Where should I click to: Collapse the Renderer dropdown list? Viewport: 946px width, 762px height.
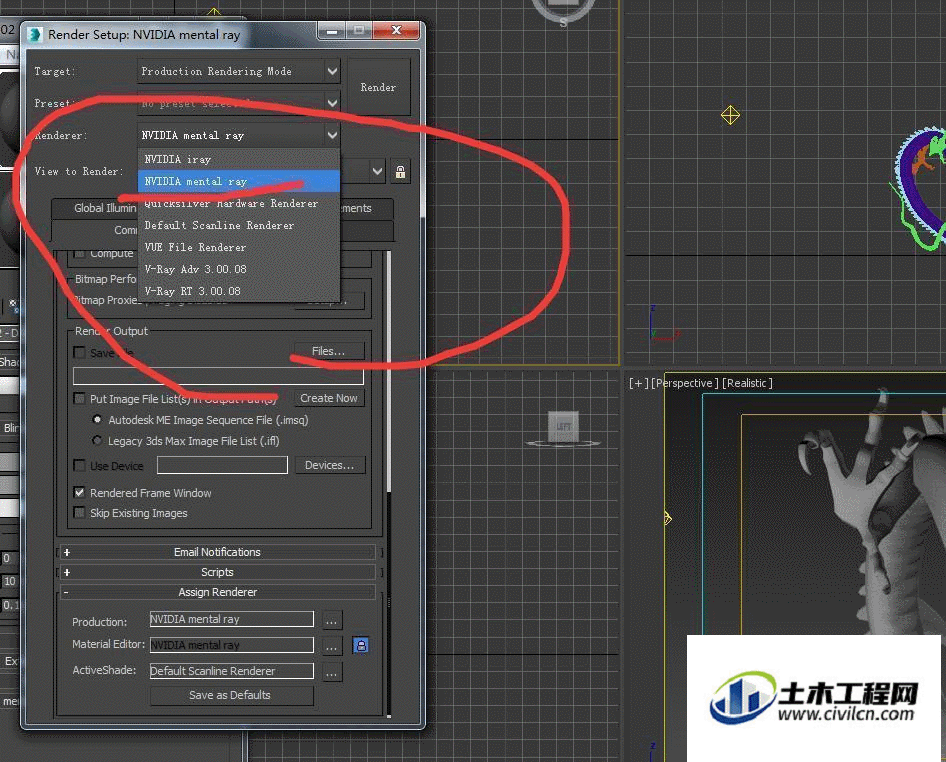tap(332, 135)
